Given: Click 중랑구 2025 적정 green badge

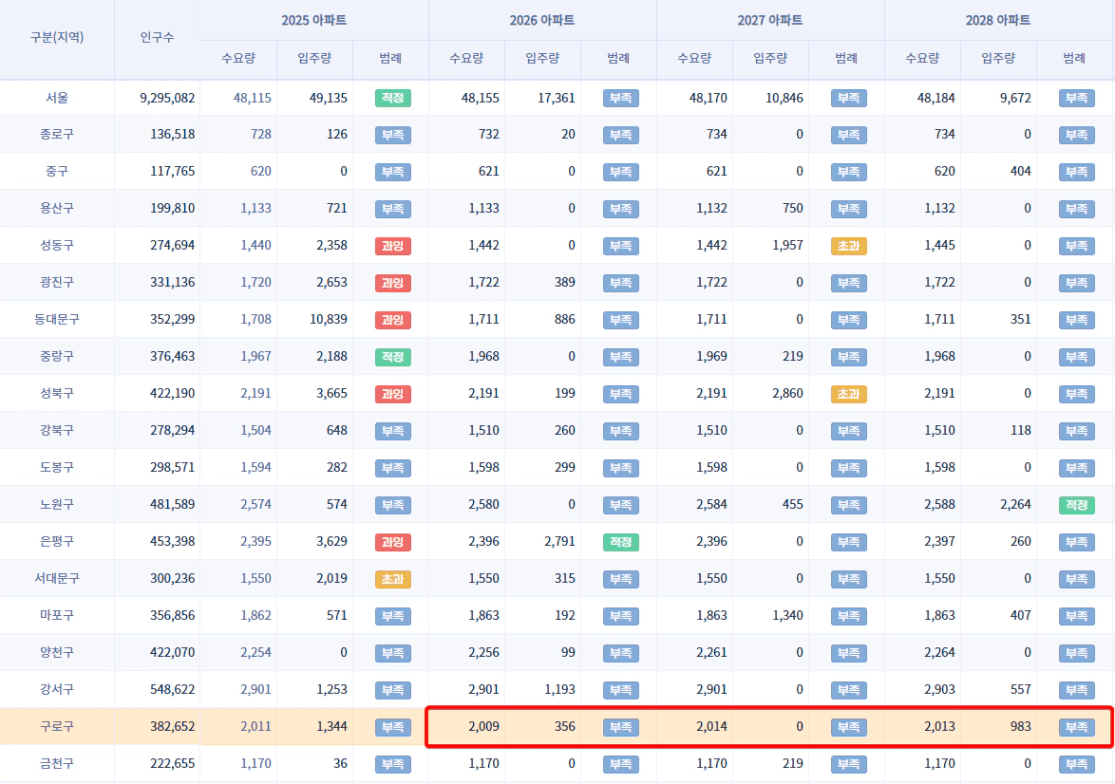Looking at the screenshot, I should pos(393,357).
